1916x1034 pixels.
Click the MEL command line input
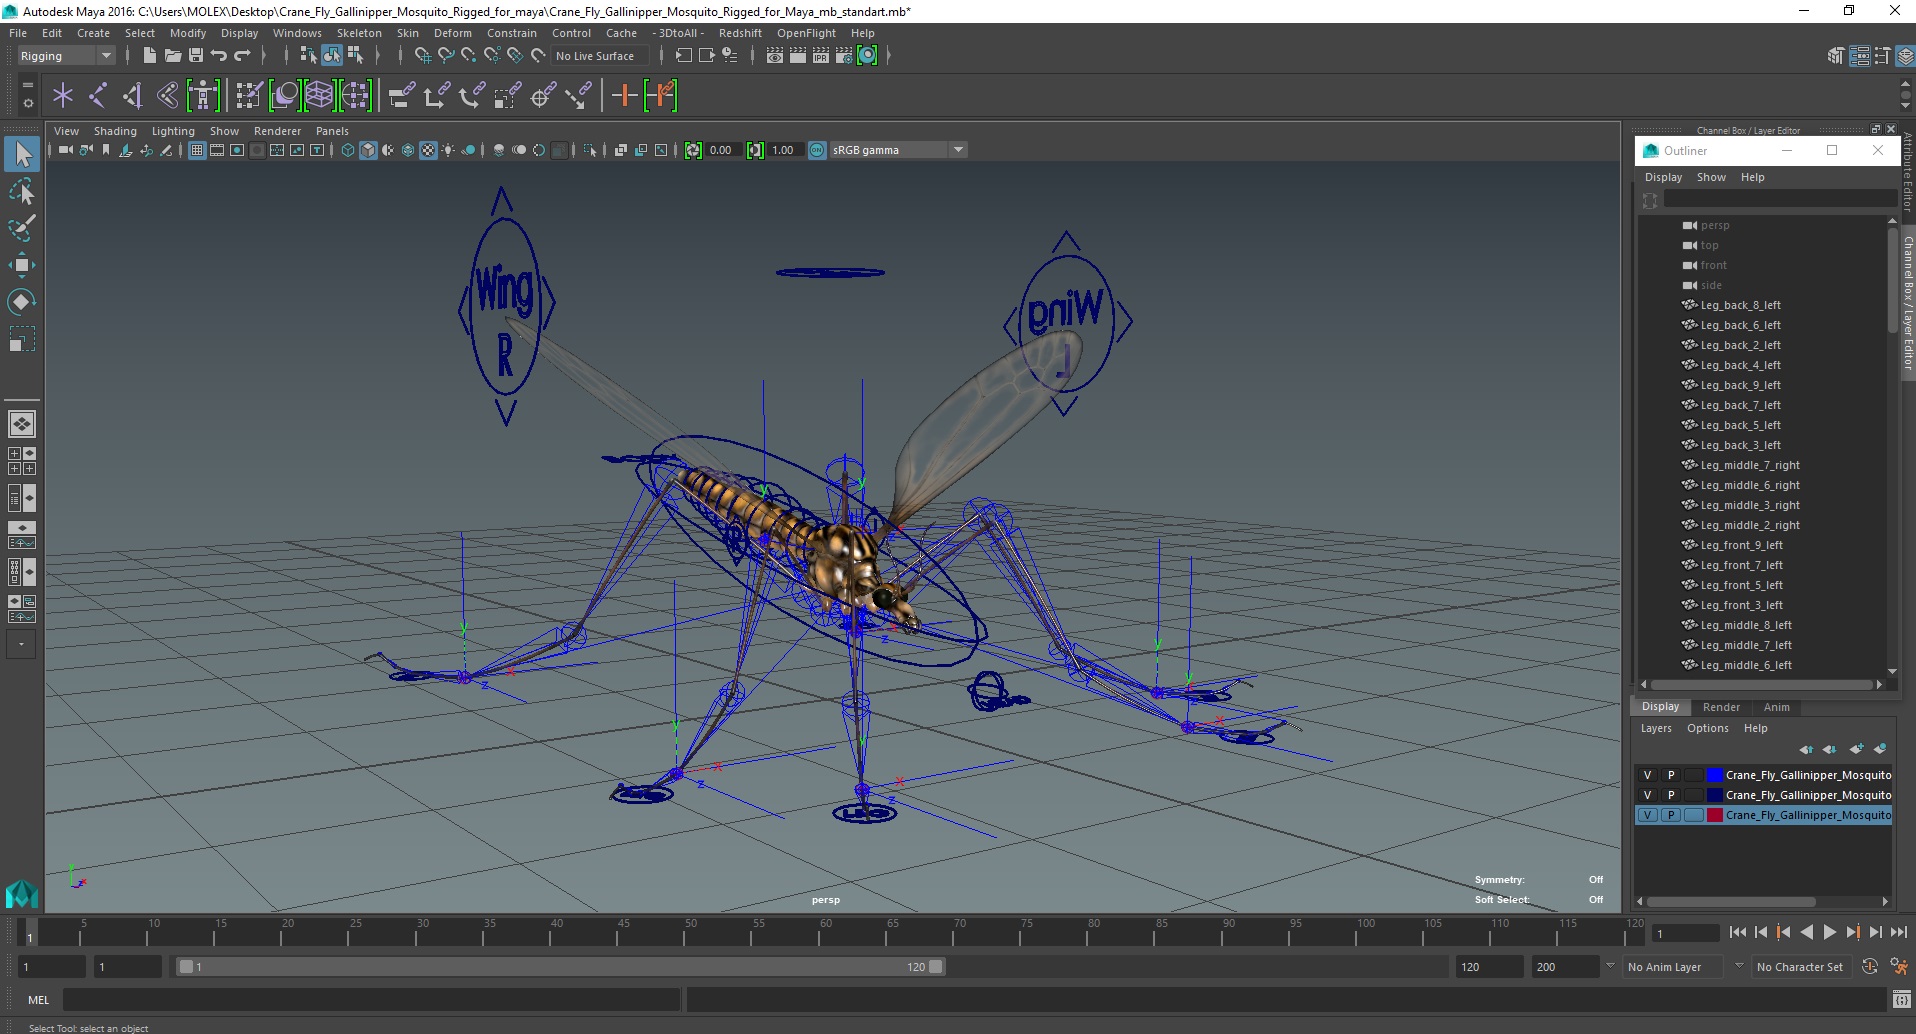(x=372, y=999)
